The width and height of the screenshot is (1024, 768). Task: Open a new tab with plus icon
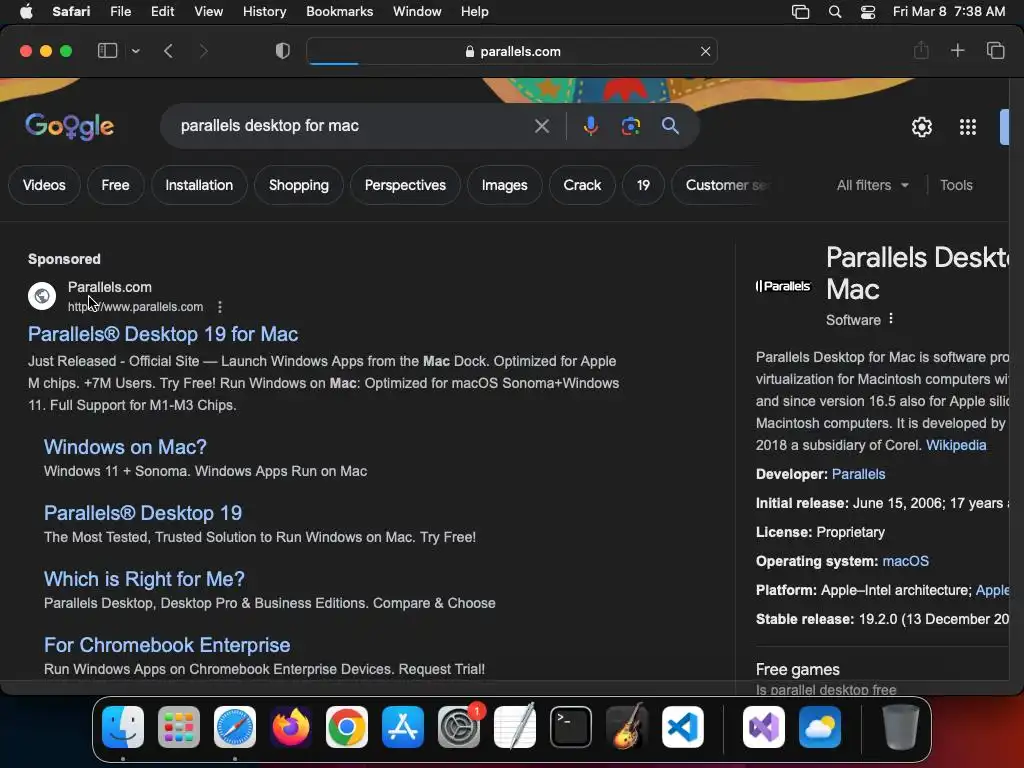point(957,50)
